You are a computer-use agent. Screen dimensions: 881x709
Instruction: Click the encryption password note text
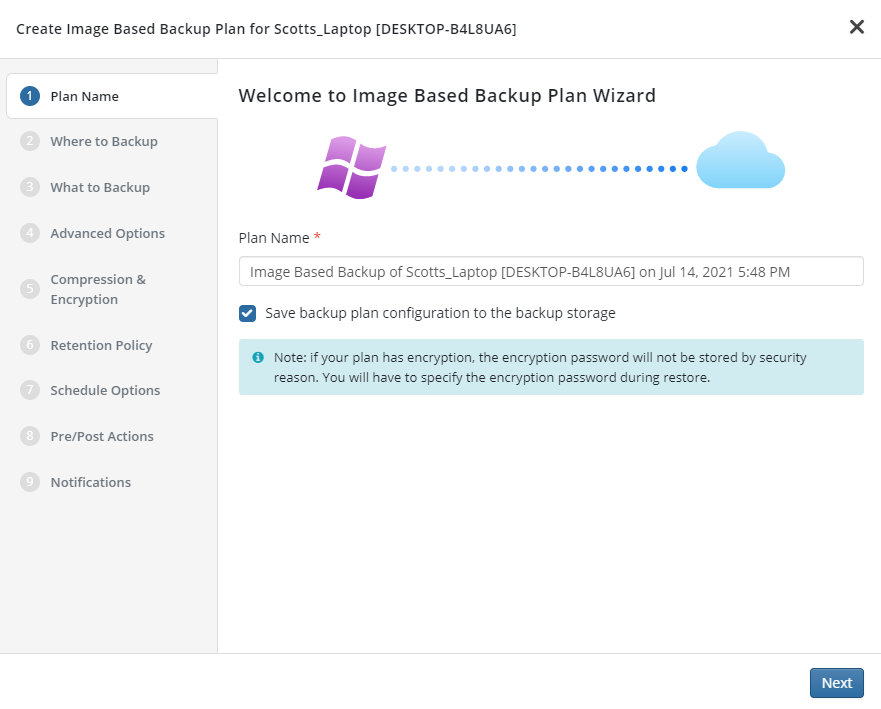coord(540,367)
